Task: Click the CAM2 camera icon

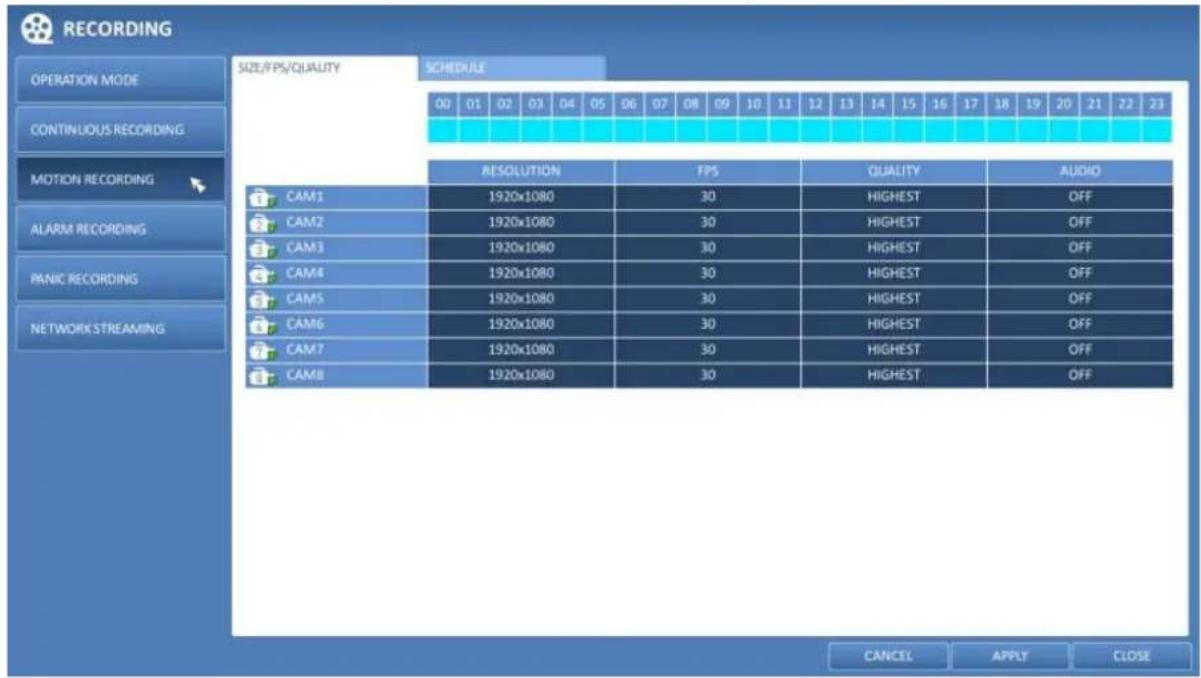Action: pyautogui.click(x=262, y=223)
